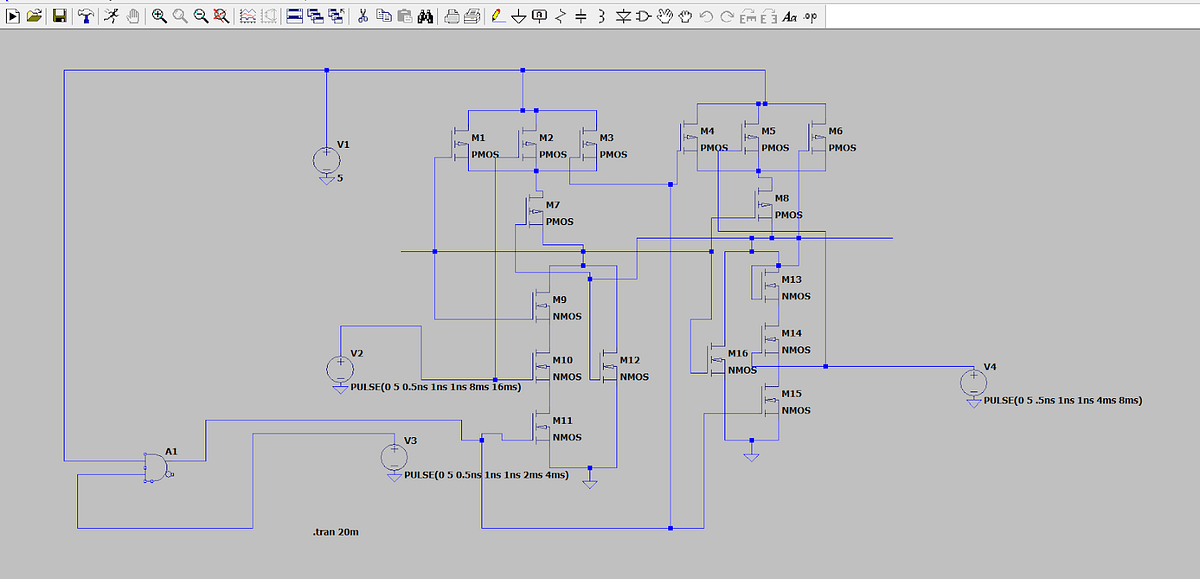Select the move tool

pyautogui.click(x=665, y=14)
